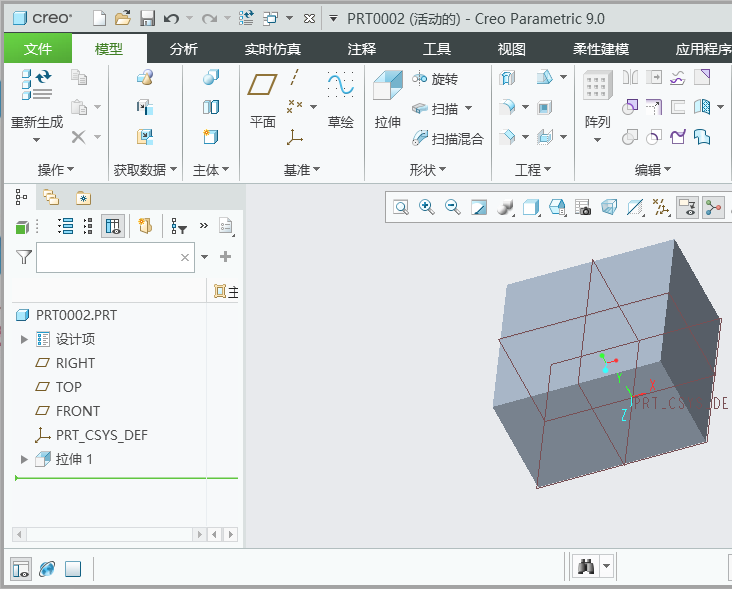Click the model tree search filter field
732x589 pixels.
tap(107, 258)
